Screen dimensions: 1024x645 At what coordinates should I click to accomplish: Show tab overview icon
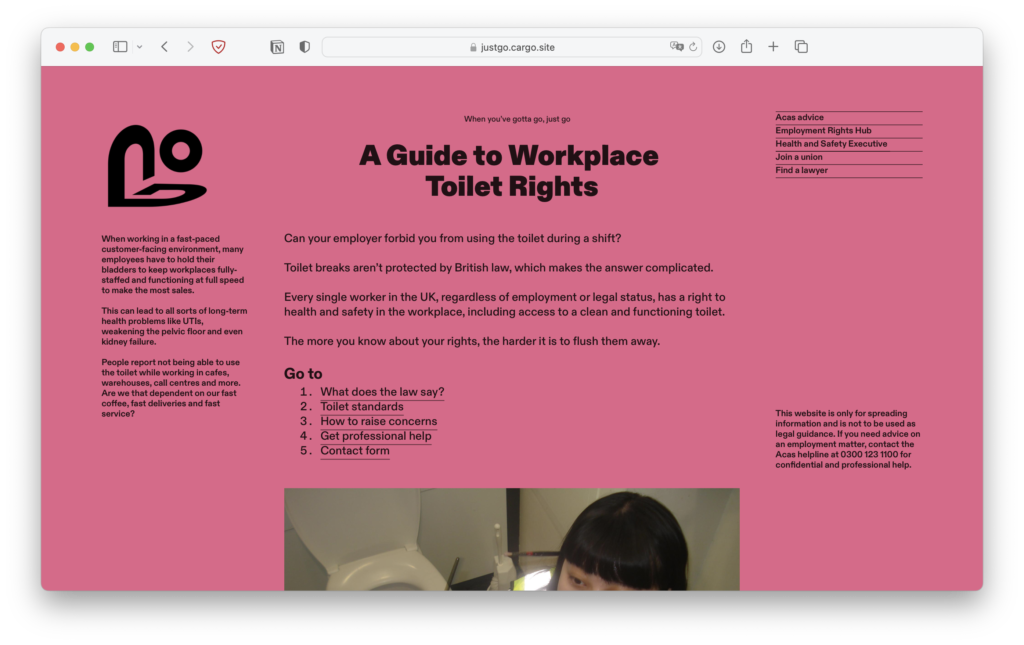[801, 47]
